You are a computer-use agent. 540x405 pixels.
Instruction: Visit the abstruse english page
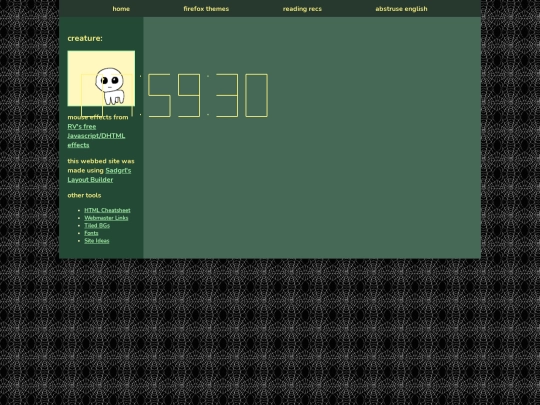pyautogui.click(x=401, y=9)
